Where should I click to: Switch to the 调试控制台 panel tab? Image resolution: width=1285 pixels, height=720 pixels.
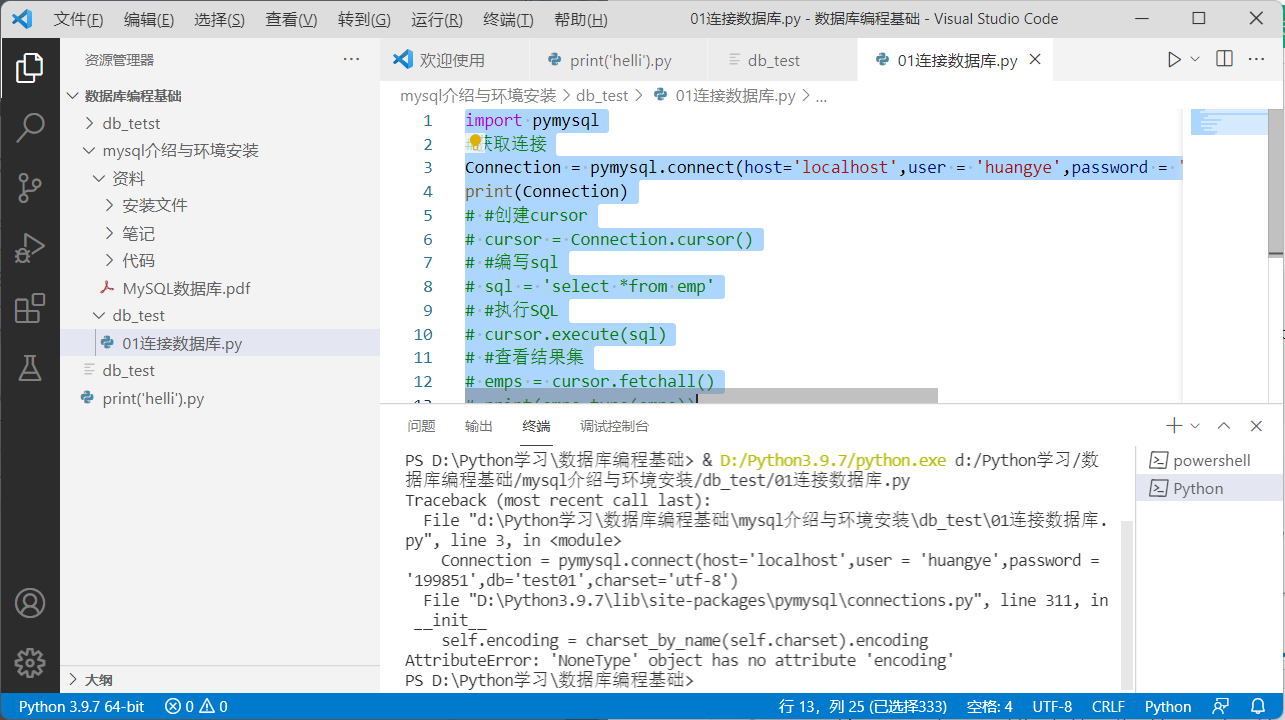pyautogui.click(x=614, y=426)
